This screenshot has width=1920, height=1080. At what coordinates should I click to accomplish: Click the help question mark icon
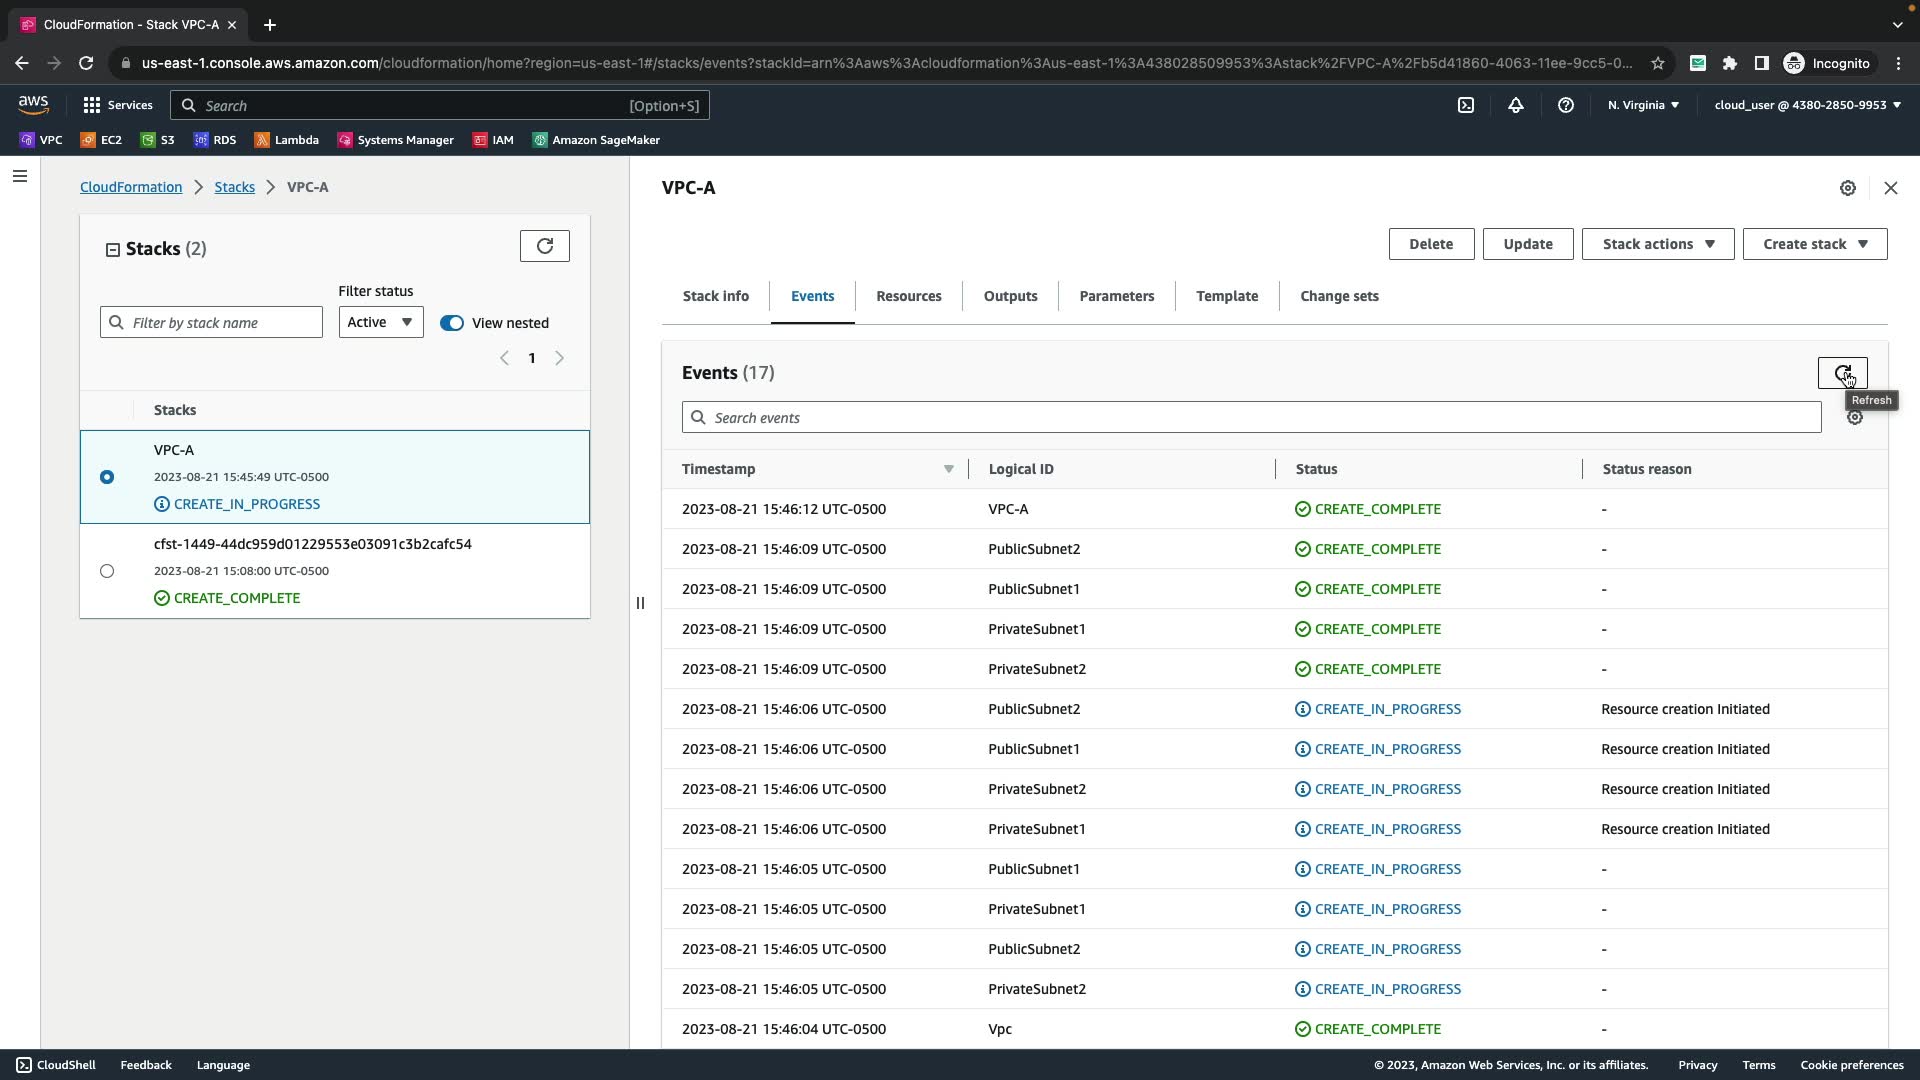click(x=1565, y=105)
